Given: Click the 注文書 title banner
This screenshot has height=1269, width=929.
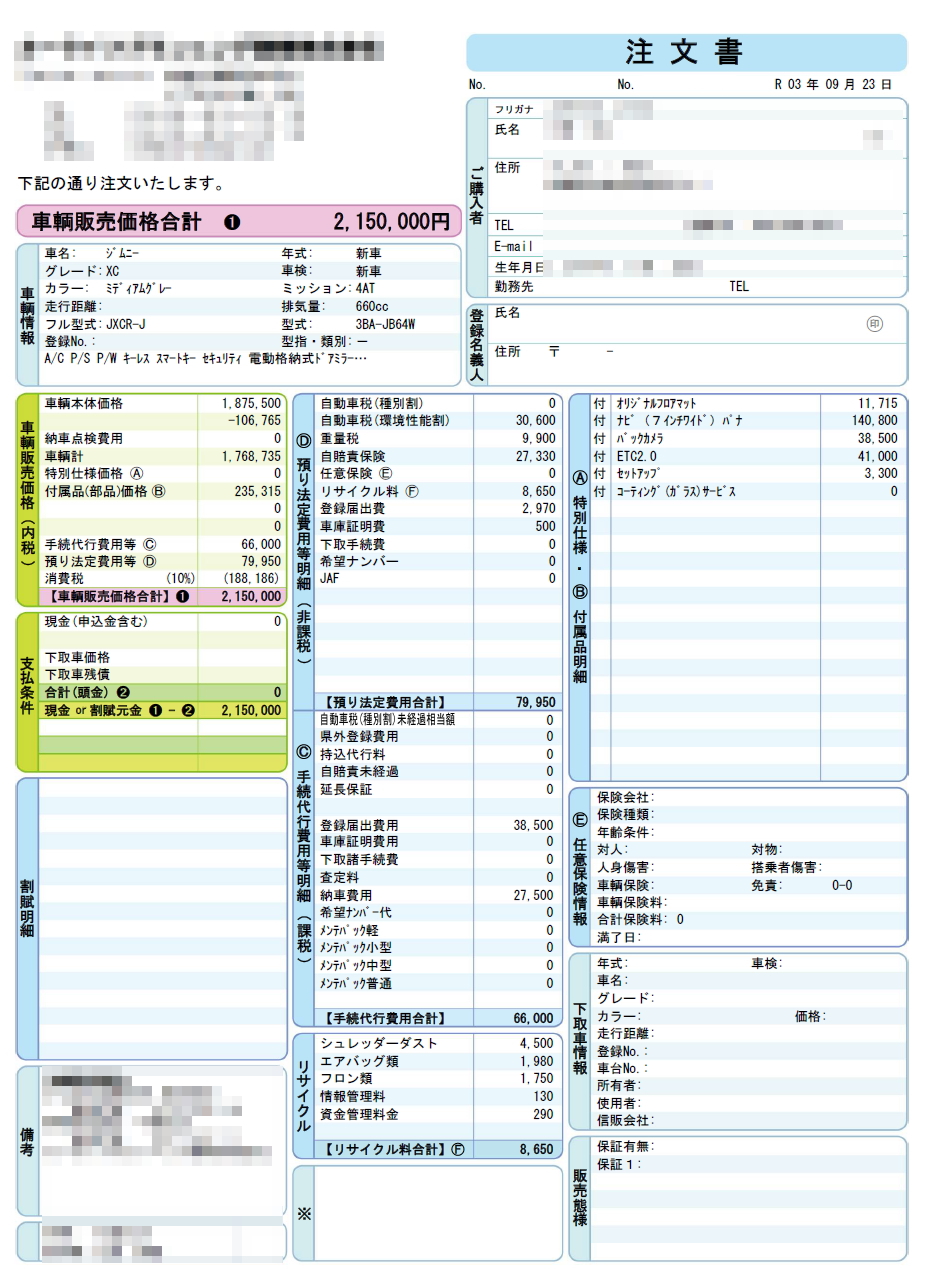Looking at the screenshot, I should [685, 52].
